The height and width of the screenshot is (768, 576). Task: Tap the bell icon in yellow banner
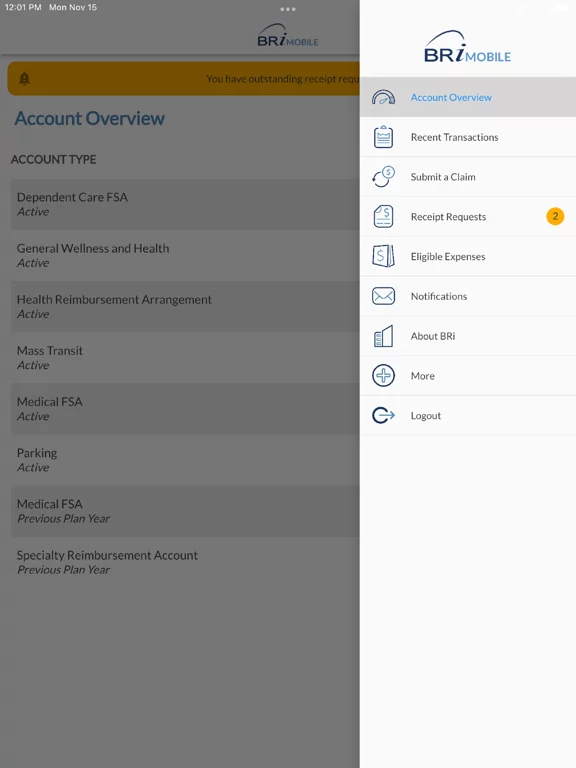tap(24, 78)
